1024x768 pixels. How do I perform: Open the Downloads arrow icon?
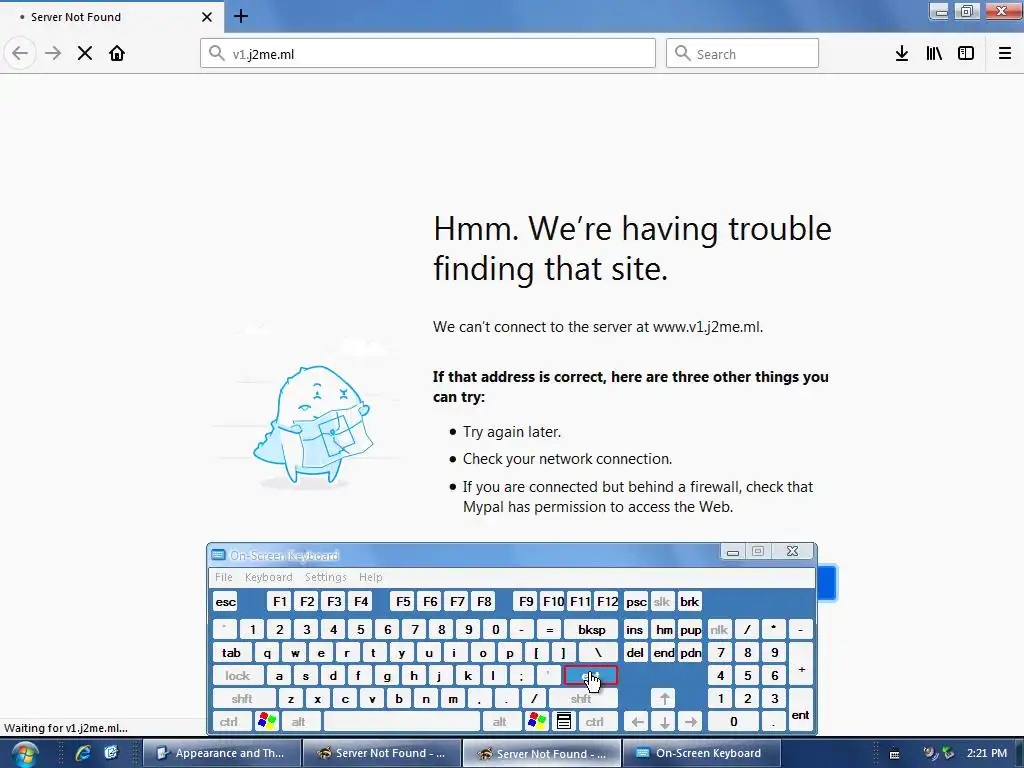coord(902,54)
